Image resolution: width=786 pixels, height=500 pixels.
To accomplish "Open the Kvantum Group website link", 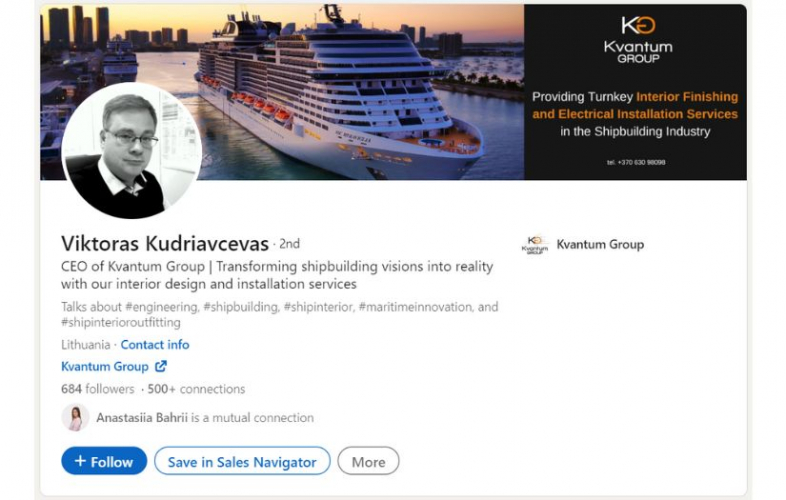I will tap(105, 367).
